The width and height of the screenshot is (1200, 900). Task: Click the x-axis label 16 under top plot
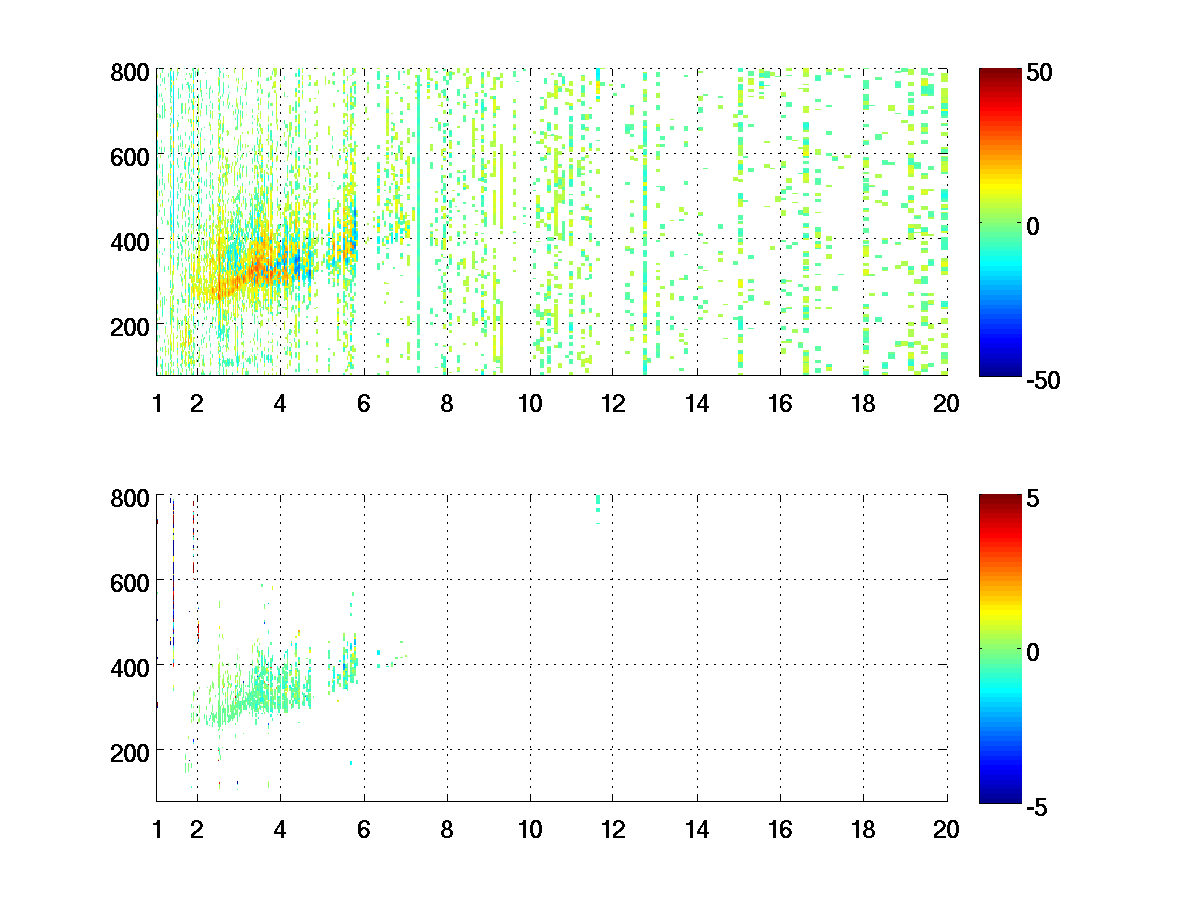click(780, 403)
